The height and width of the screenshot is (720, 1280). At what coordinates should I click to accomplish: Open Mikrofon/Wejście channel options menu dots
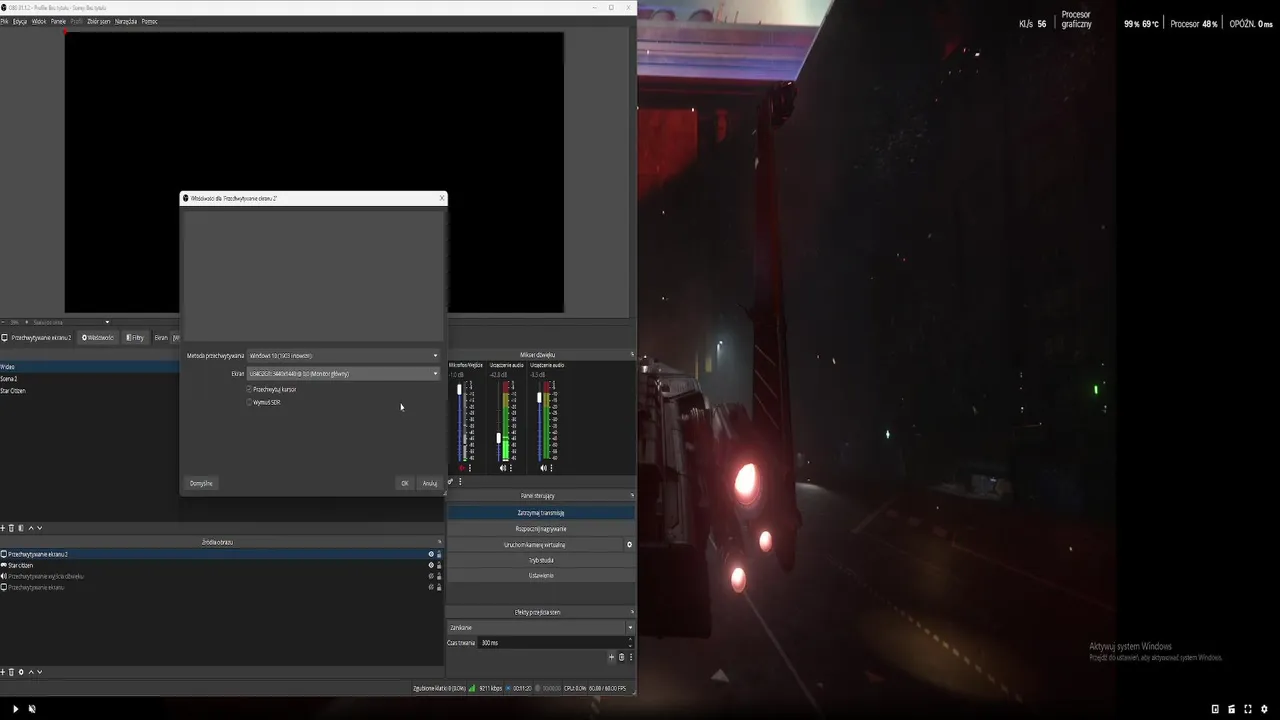(470, 468)
